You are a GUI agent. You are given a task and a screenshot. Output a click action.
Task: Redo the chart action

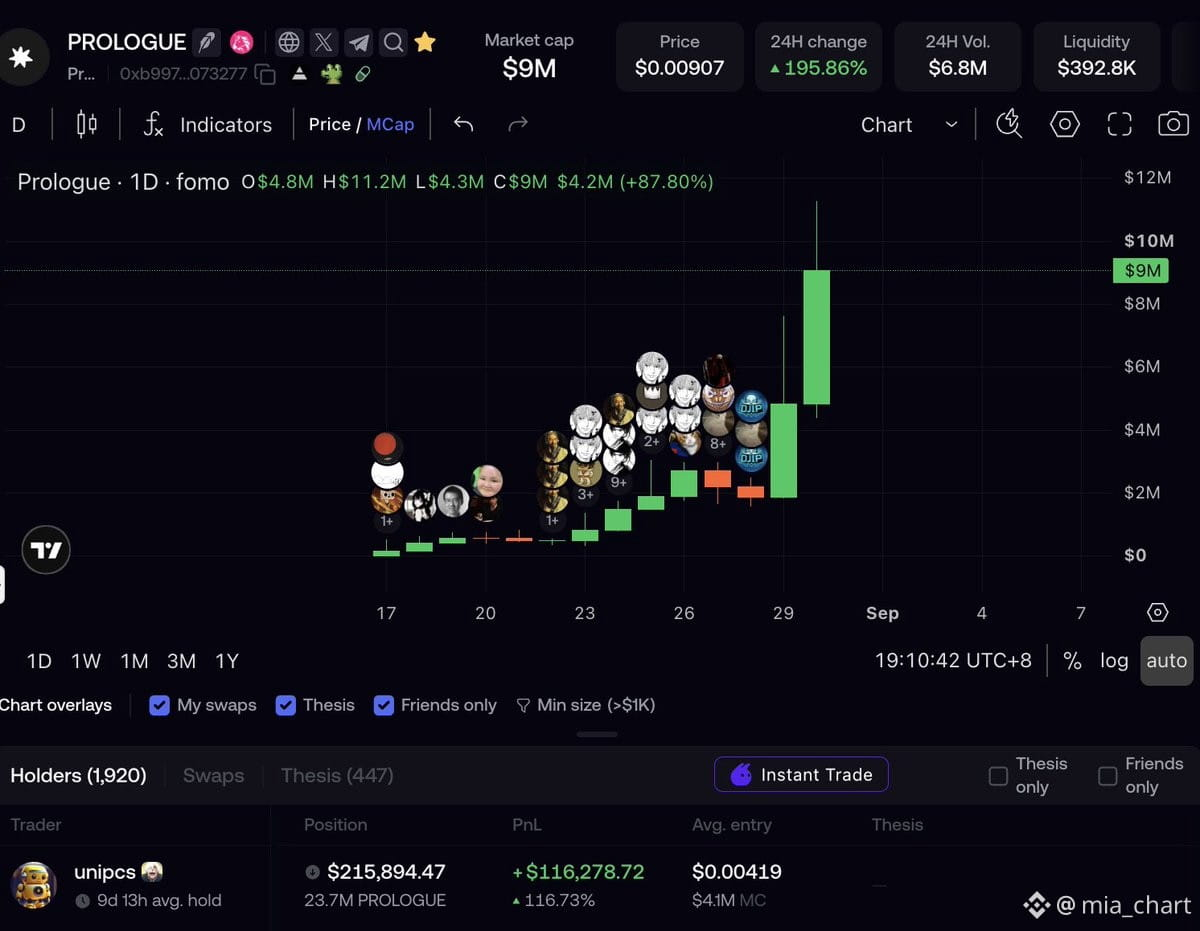tap(517, 124)
